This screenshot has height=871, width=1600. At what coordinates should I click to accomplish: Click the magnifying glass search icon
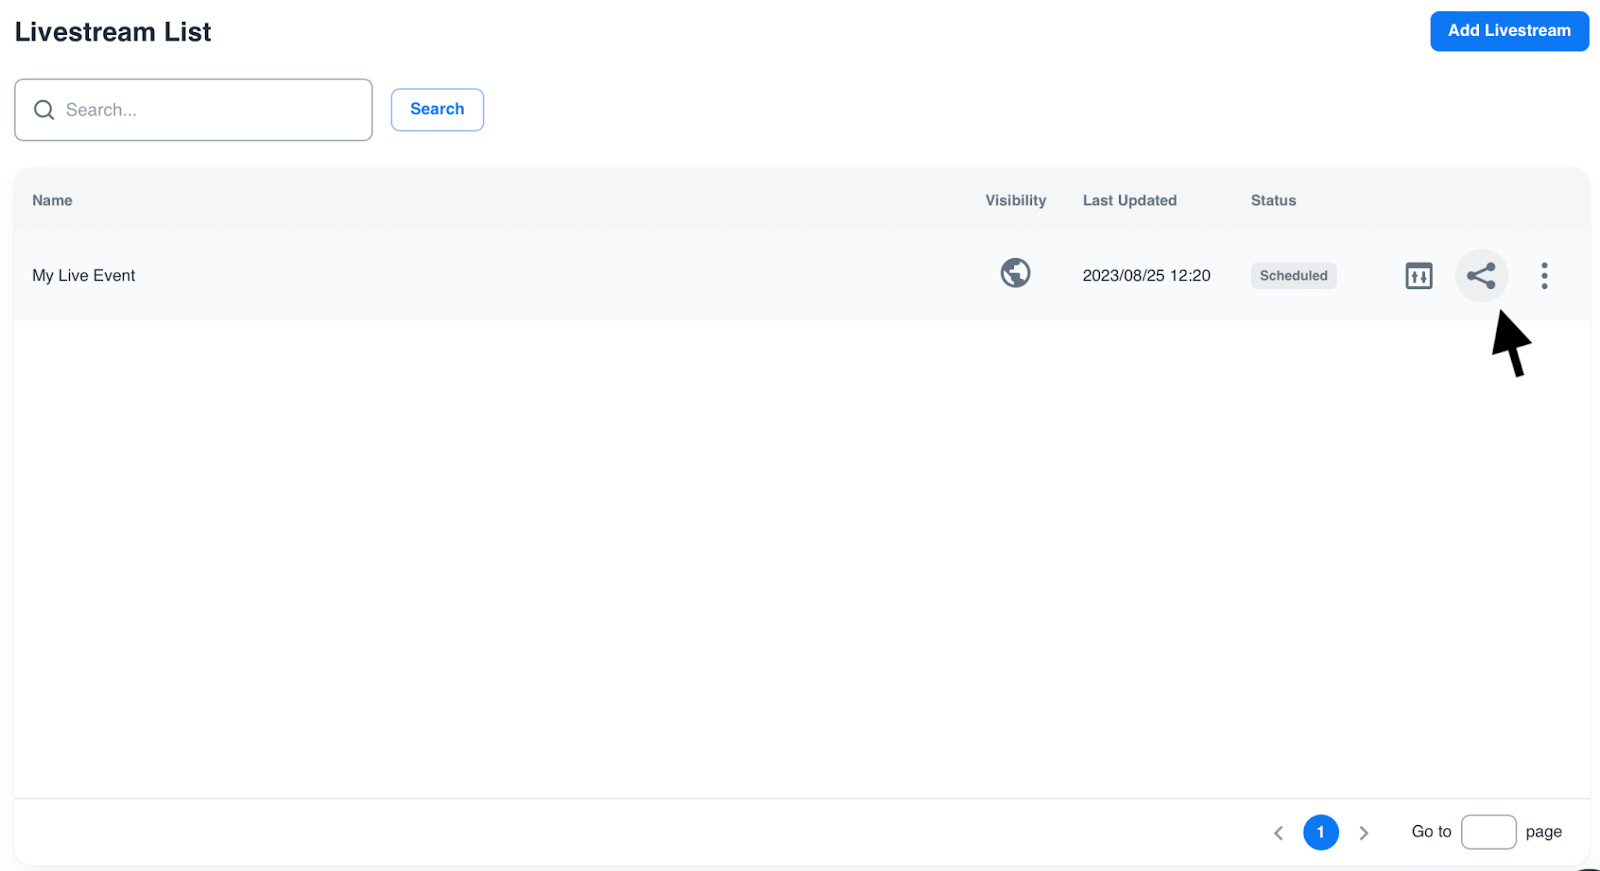[44, 110]
